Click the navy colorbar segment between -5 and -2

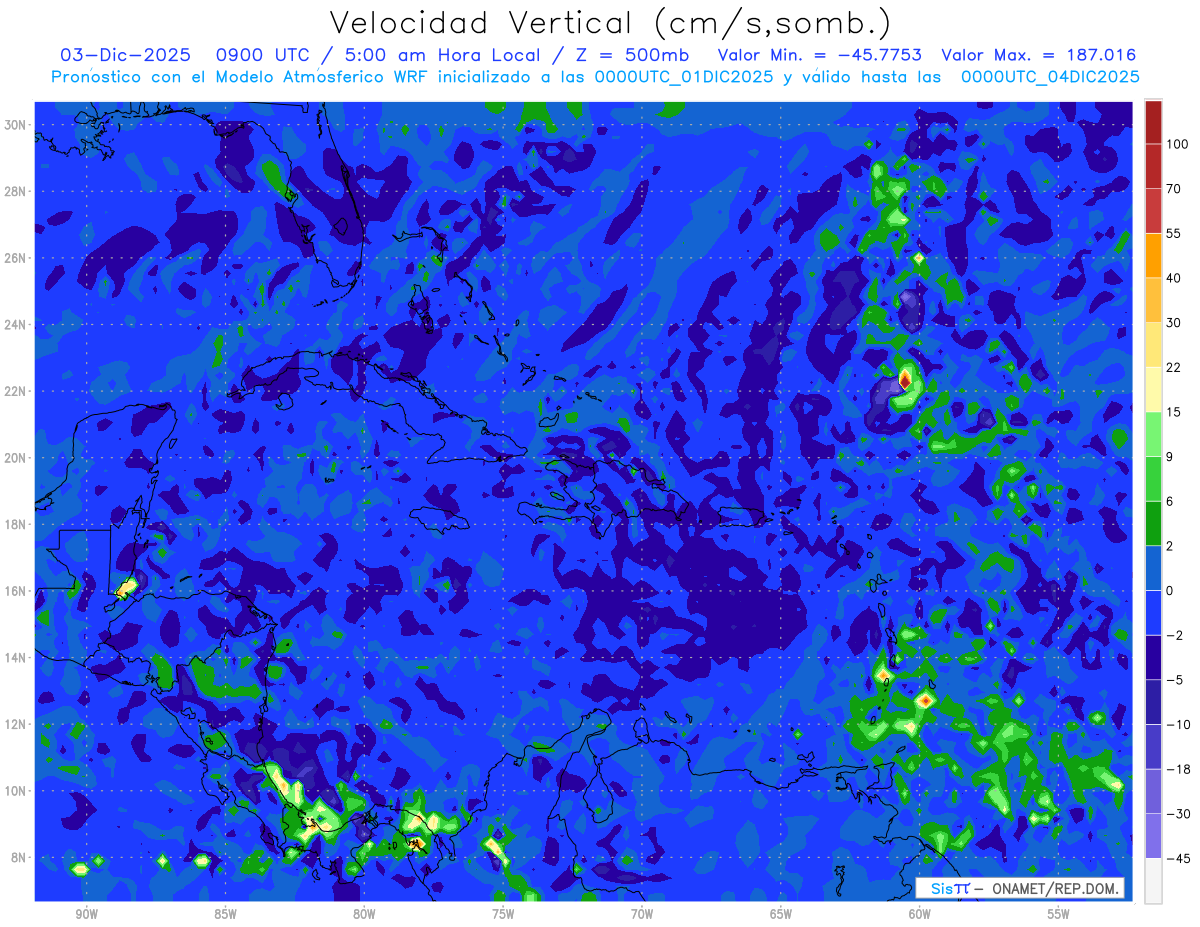click(1153, 657)
